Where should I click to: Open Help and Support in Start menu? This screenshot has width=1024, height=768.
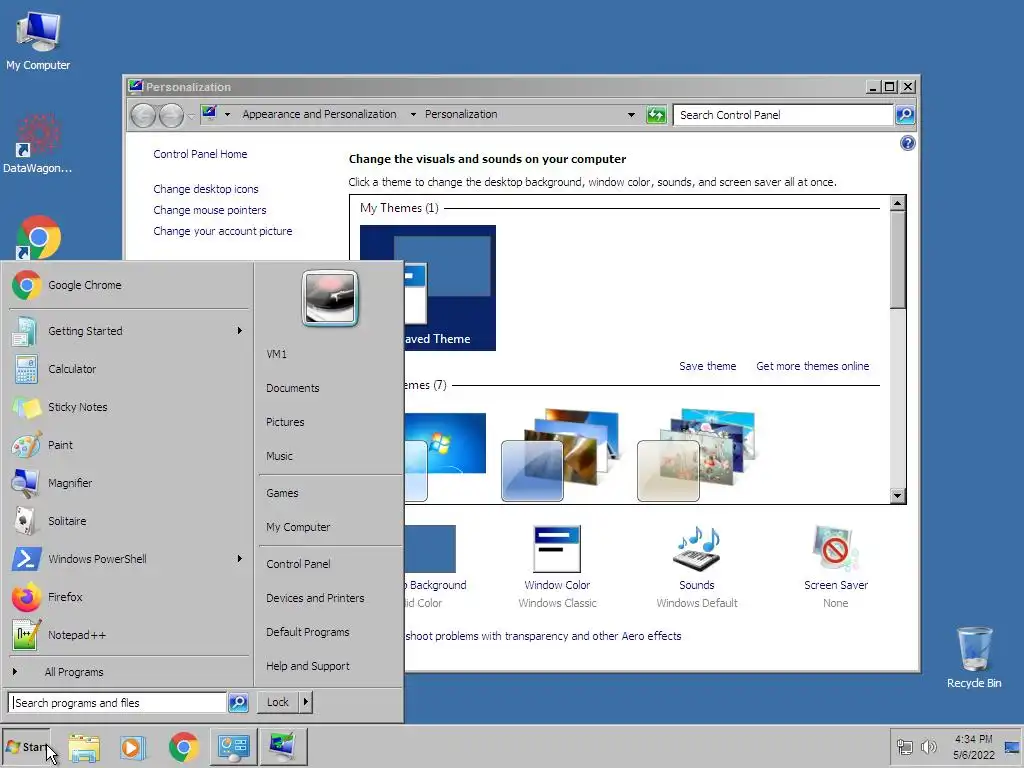click(308, 666)
